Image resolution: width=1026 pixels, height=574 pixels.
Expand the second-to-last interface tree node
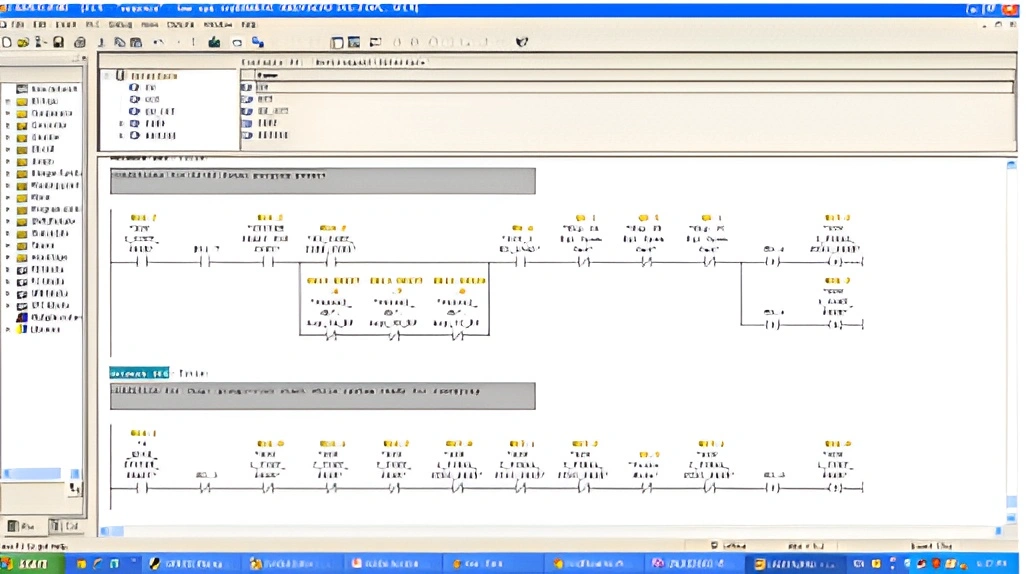[121, 123]
